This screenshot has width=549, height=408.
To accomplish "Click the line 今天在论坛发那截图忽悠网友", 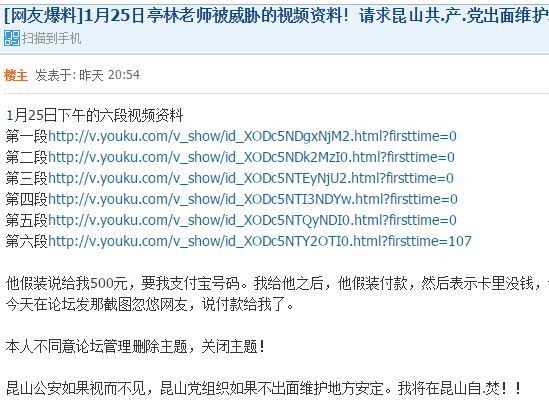I will (150, 304).
